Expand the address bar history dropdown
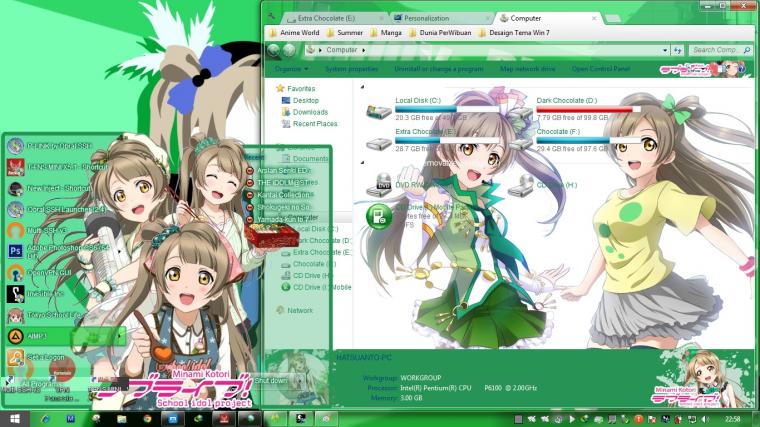The image size is (760, 427). click(x=665, y=50)
